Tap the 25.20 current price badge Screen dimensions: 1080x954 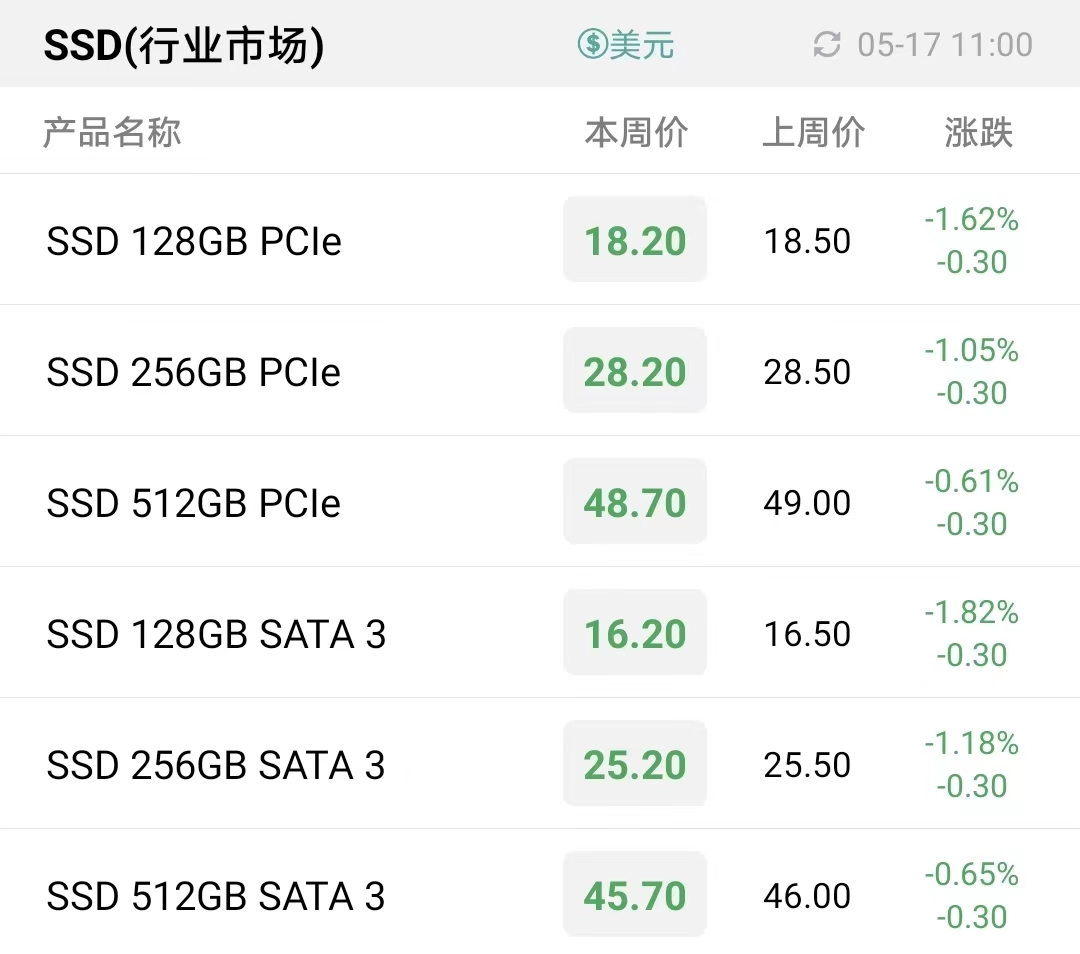pos(635,763)
